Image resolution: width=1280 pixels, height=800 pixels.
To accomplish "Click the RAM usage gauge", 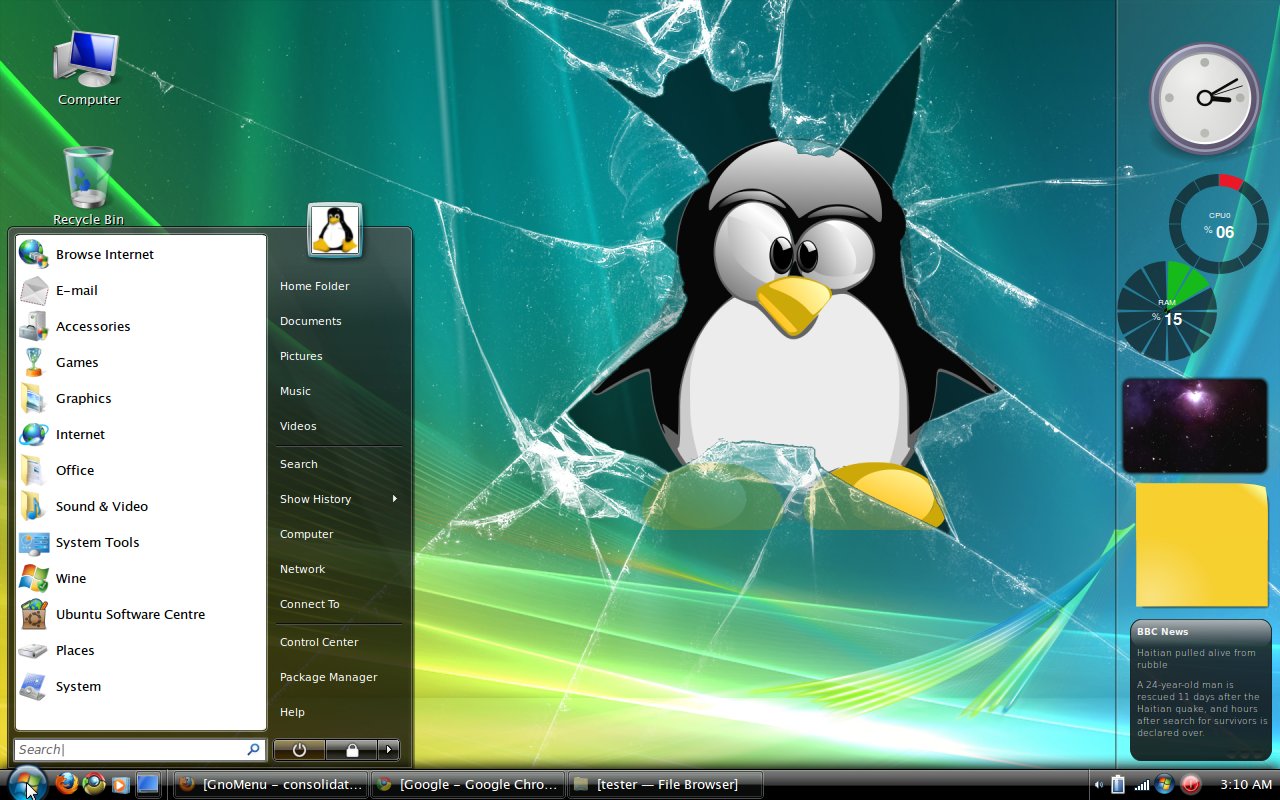I will click(x=1167, y=311).
